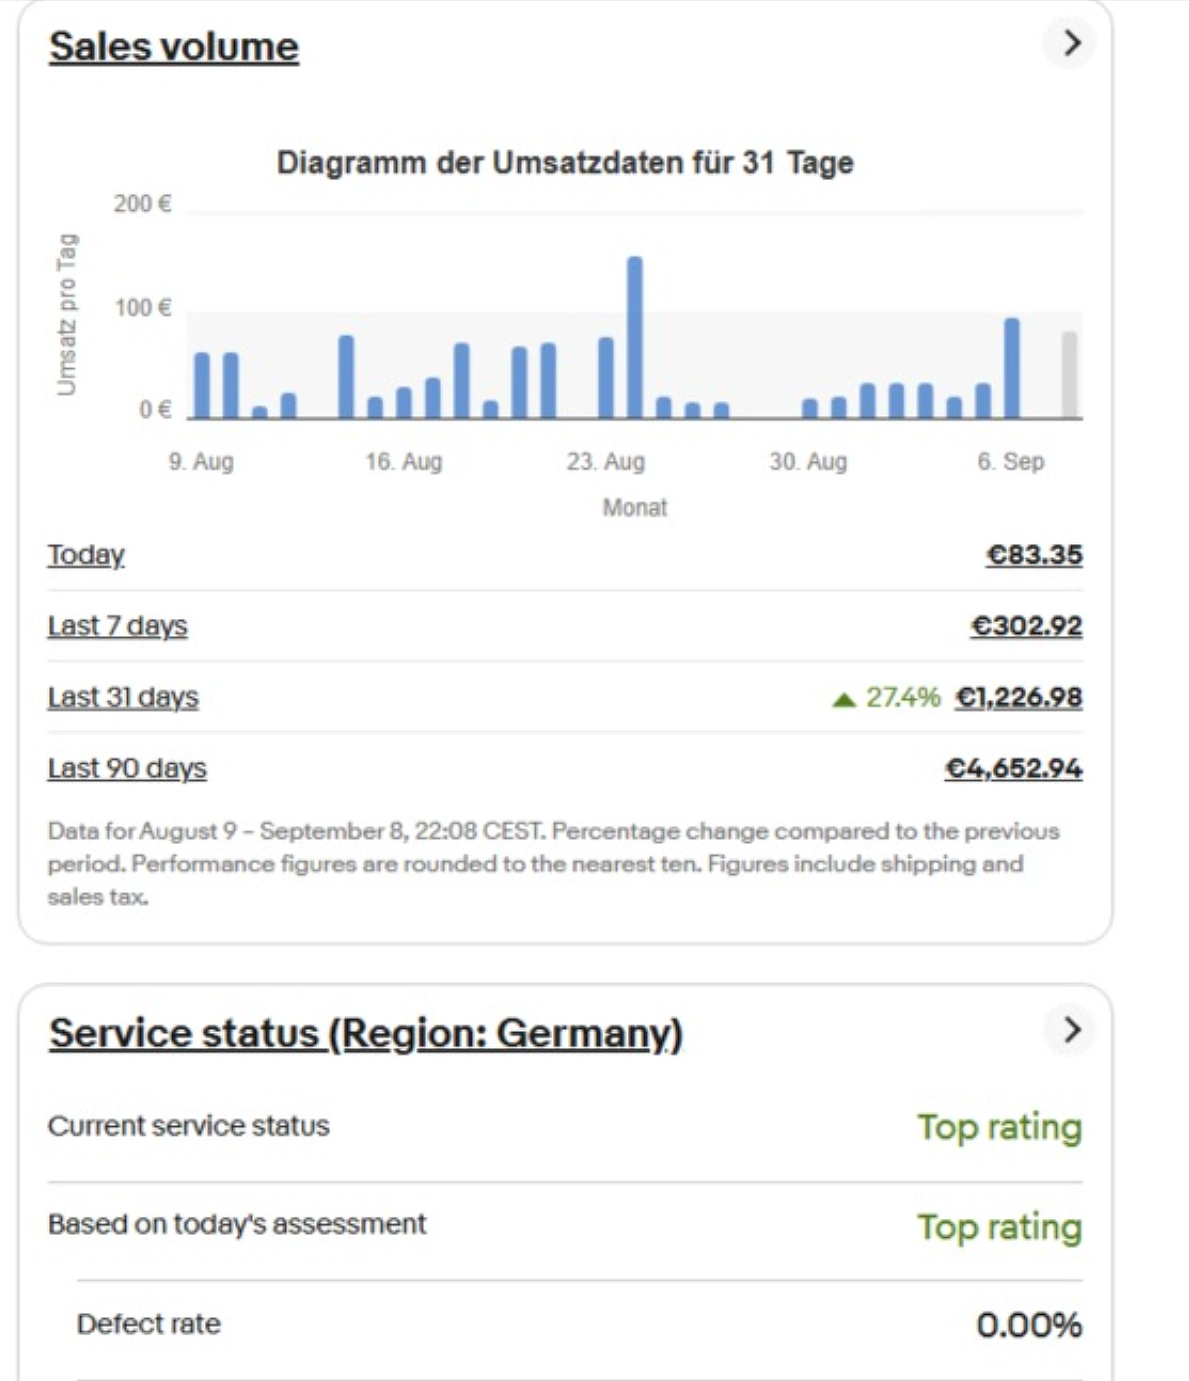1189x1381 pixels.
Task: Click the 'Based on today's assessment' label
Action: (x=237, y=1224)
